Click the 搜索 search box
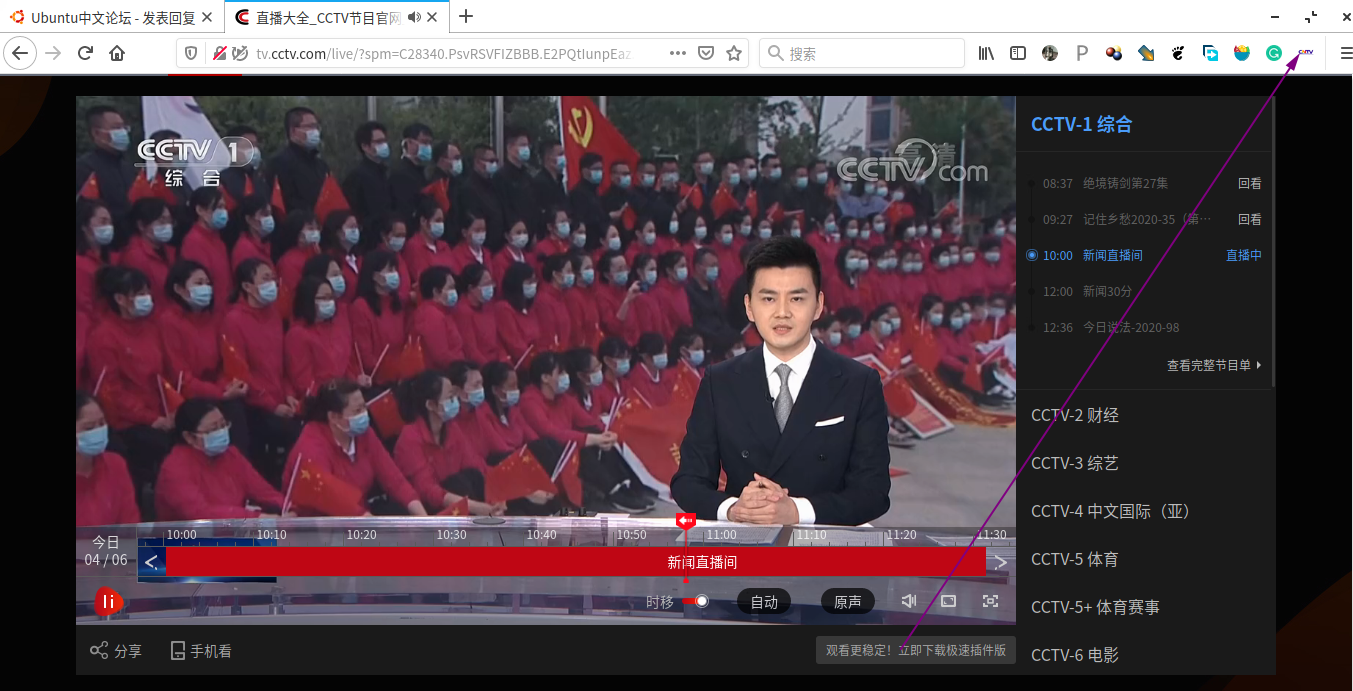 coord(862,53)
